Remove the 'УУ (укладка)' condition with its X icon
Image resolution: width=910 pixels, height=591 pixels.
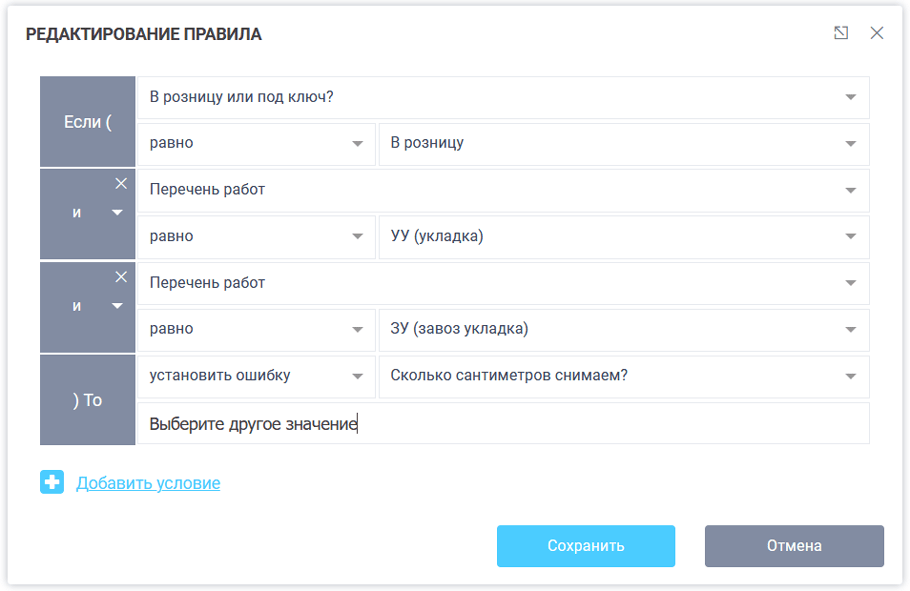pyautogui.click(x=121, y=183)
